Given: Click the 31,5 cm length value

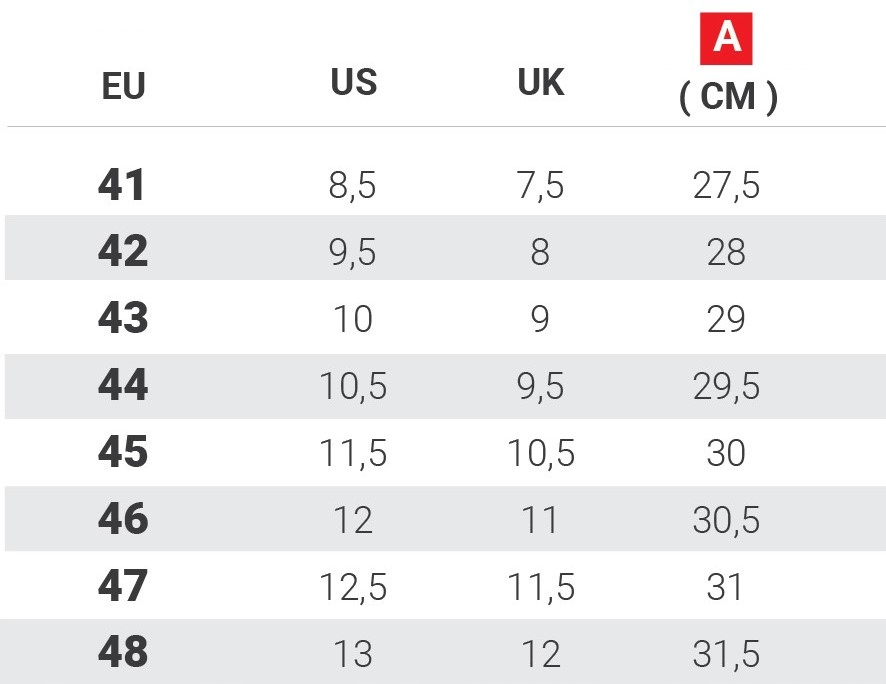Looking at the screenshot, I should click(727, 654).
